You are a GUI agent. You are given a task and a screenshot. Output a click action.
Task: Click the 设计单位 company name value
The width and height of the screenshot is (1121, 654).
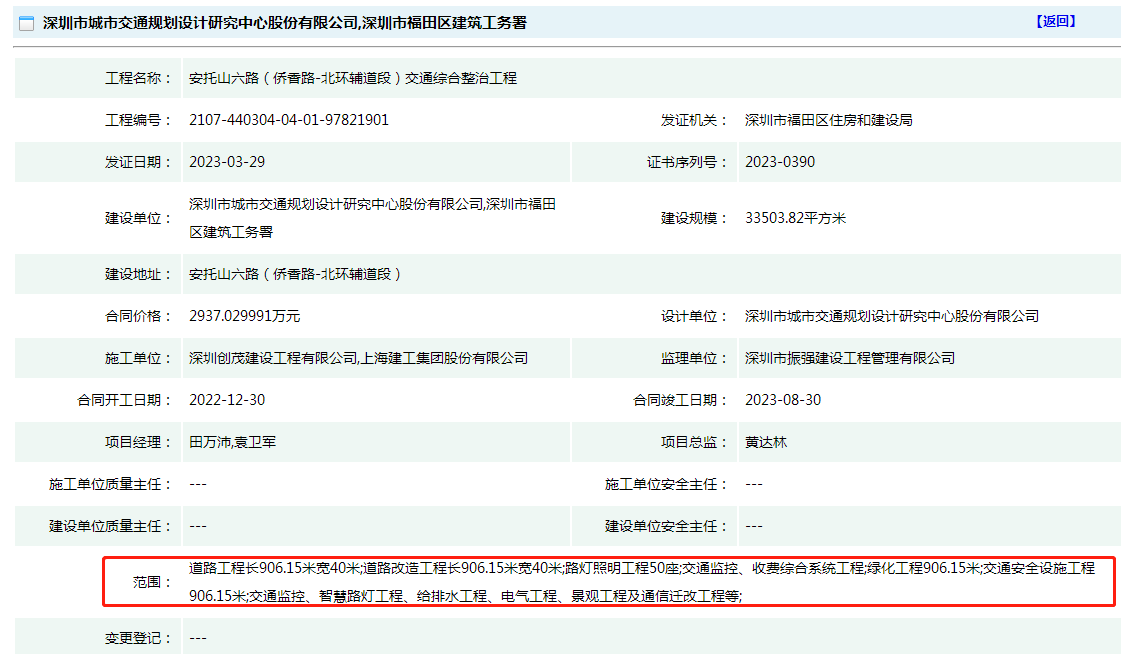[891, 316]
